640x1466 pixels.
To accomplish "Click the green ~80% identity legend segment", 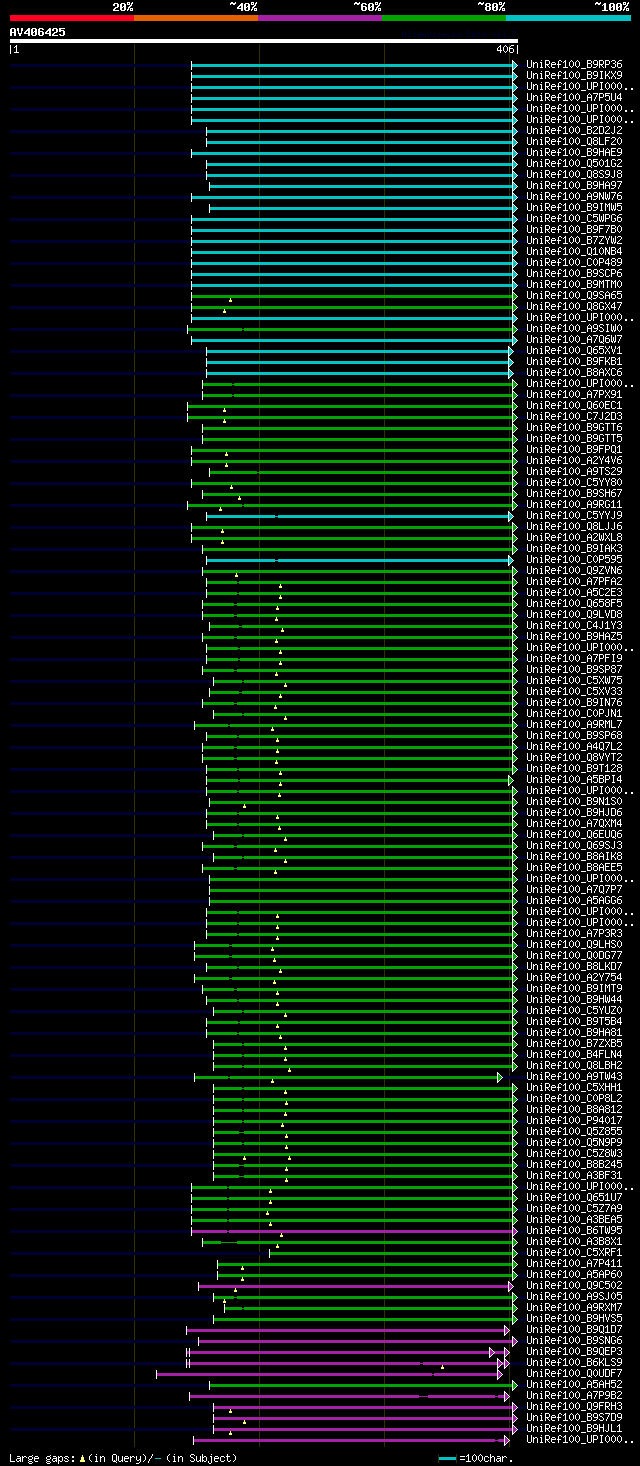I will 444,17.
